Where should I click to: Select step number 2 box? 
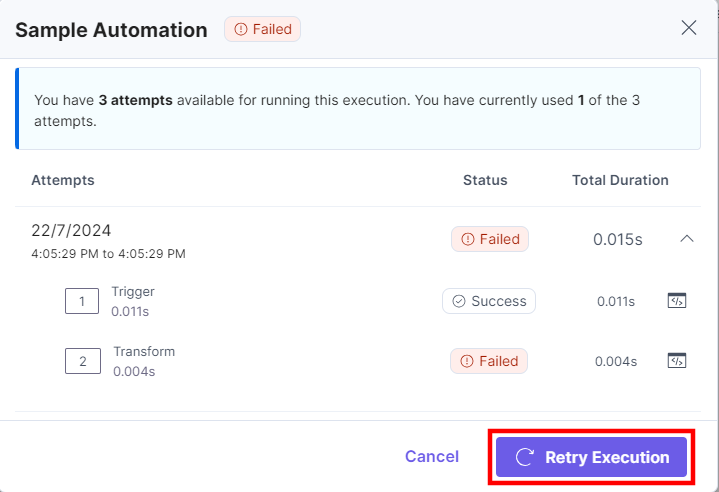click(82, 361)
